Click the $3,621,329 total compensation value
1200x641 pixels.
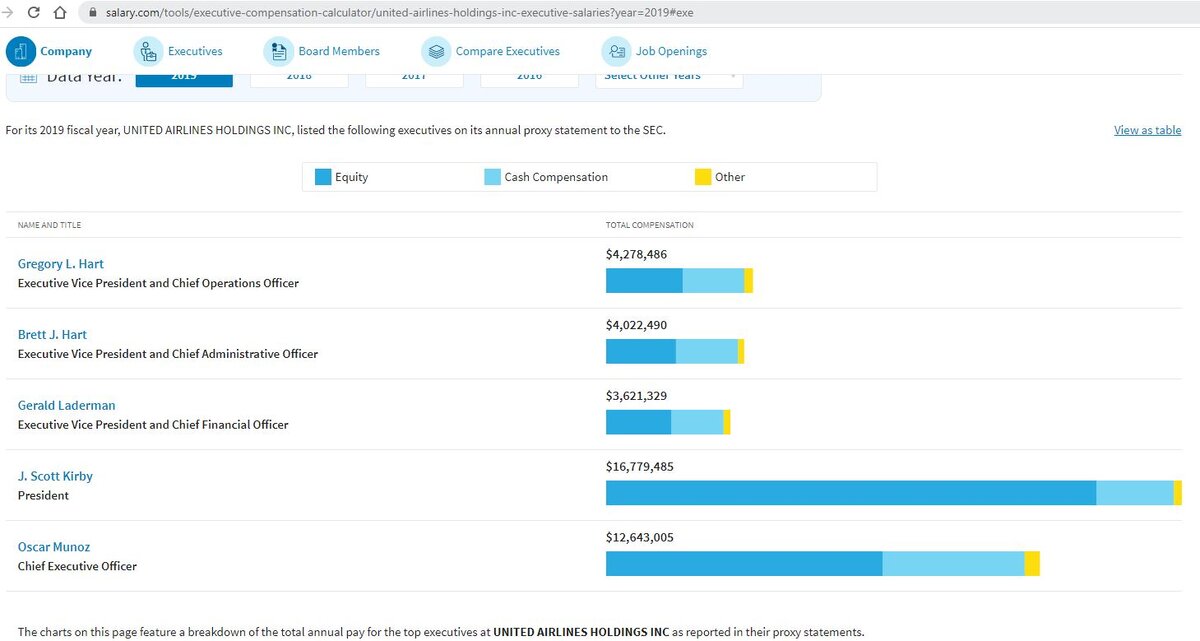tap(636, 396)
